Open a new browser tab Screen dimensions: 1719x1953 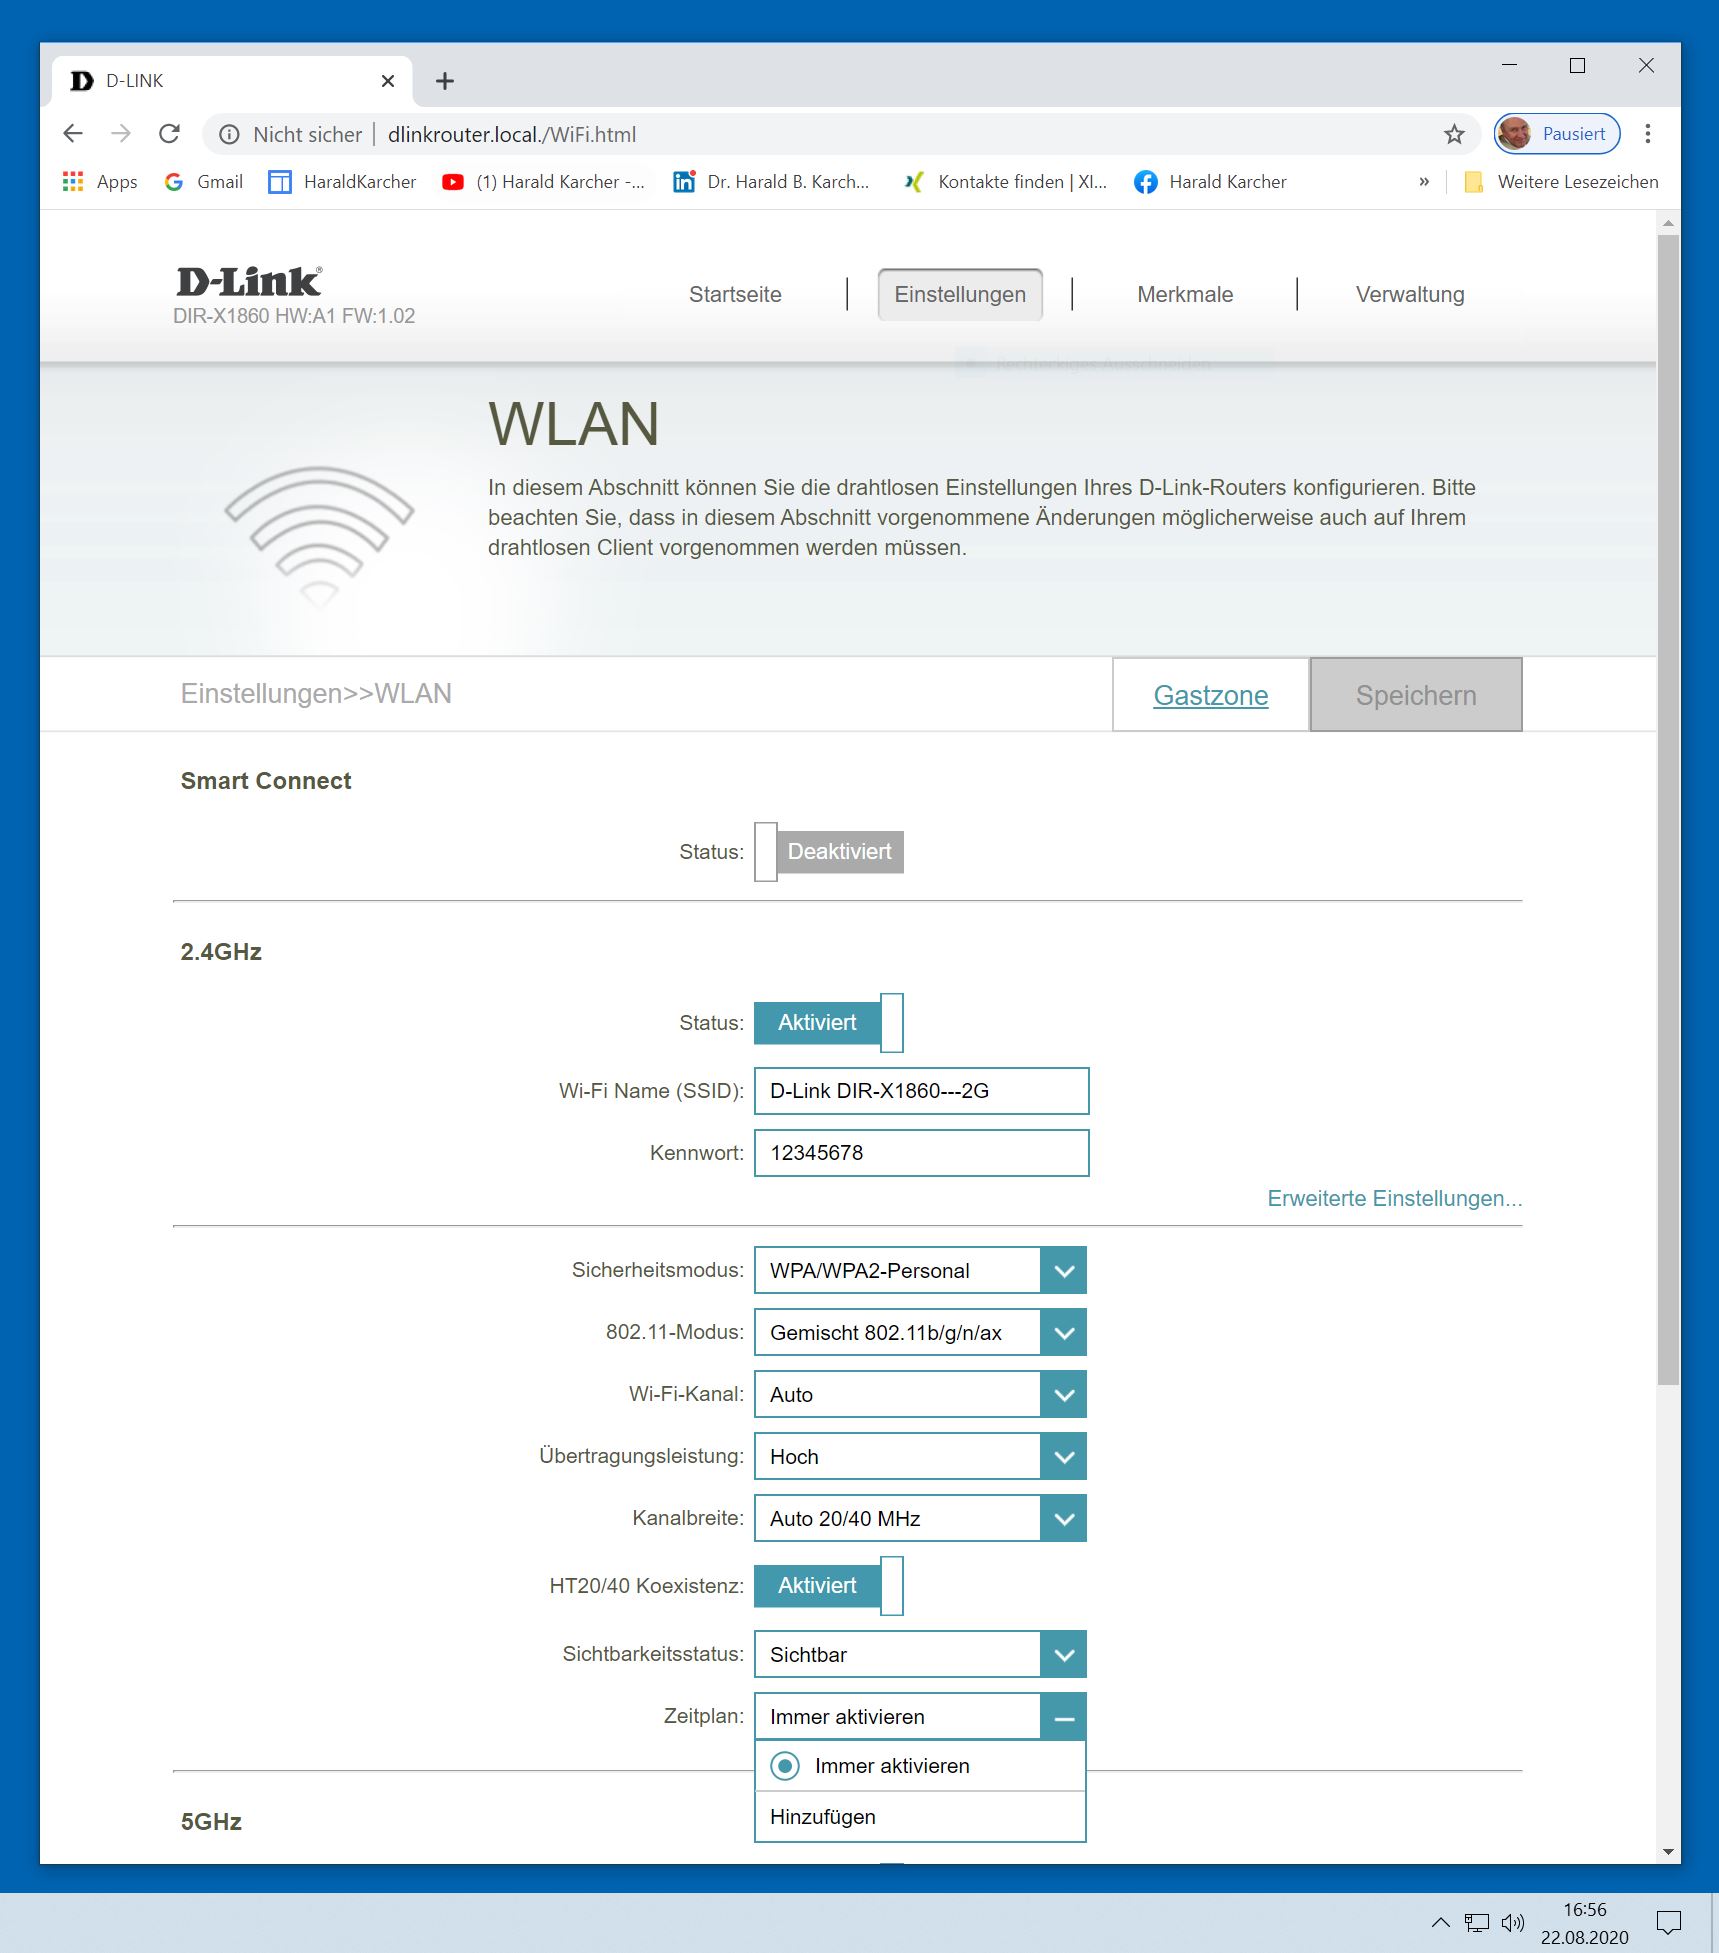pos(445,81)
